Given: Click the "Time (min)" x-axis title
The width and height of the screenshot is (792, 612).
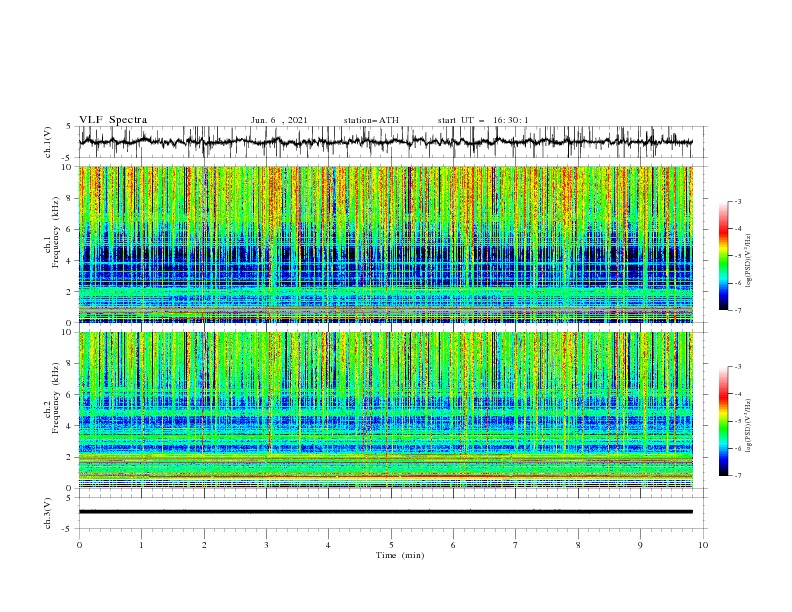Looking at the screenshot, I should click(x=400, y=555).
